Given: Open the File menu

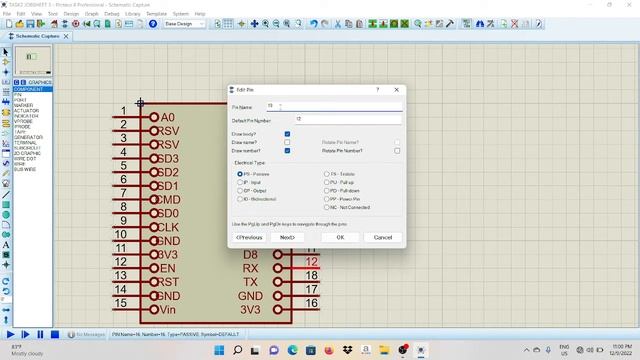Looking at the screenshot, I should click(7, 14).
